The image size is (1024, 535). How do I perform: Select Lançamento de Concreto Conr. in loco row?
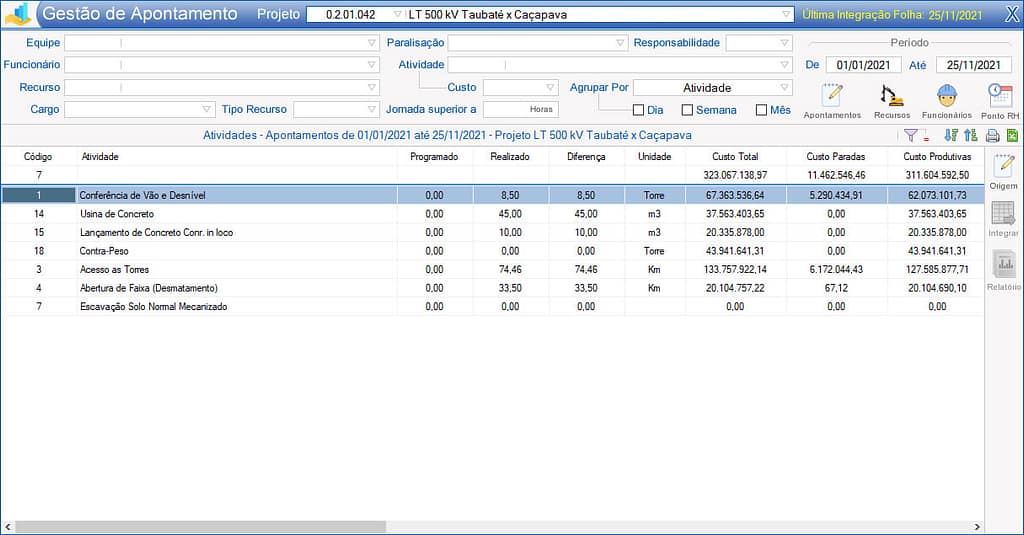pyautogui.click(x=493, y=233)
